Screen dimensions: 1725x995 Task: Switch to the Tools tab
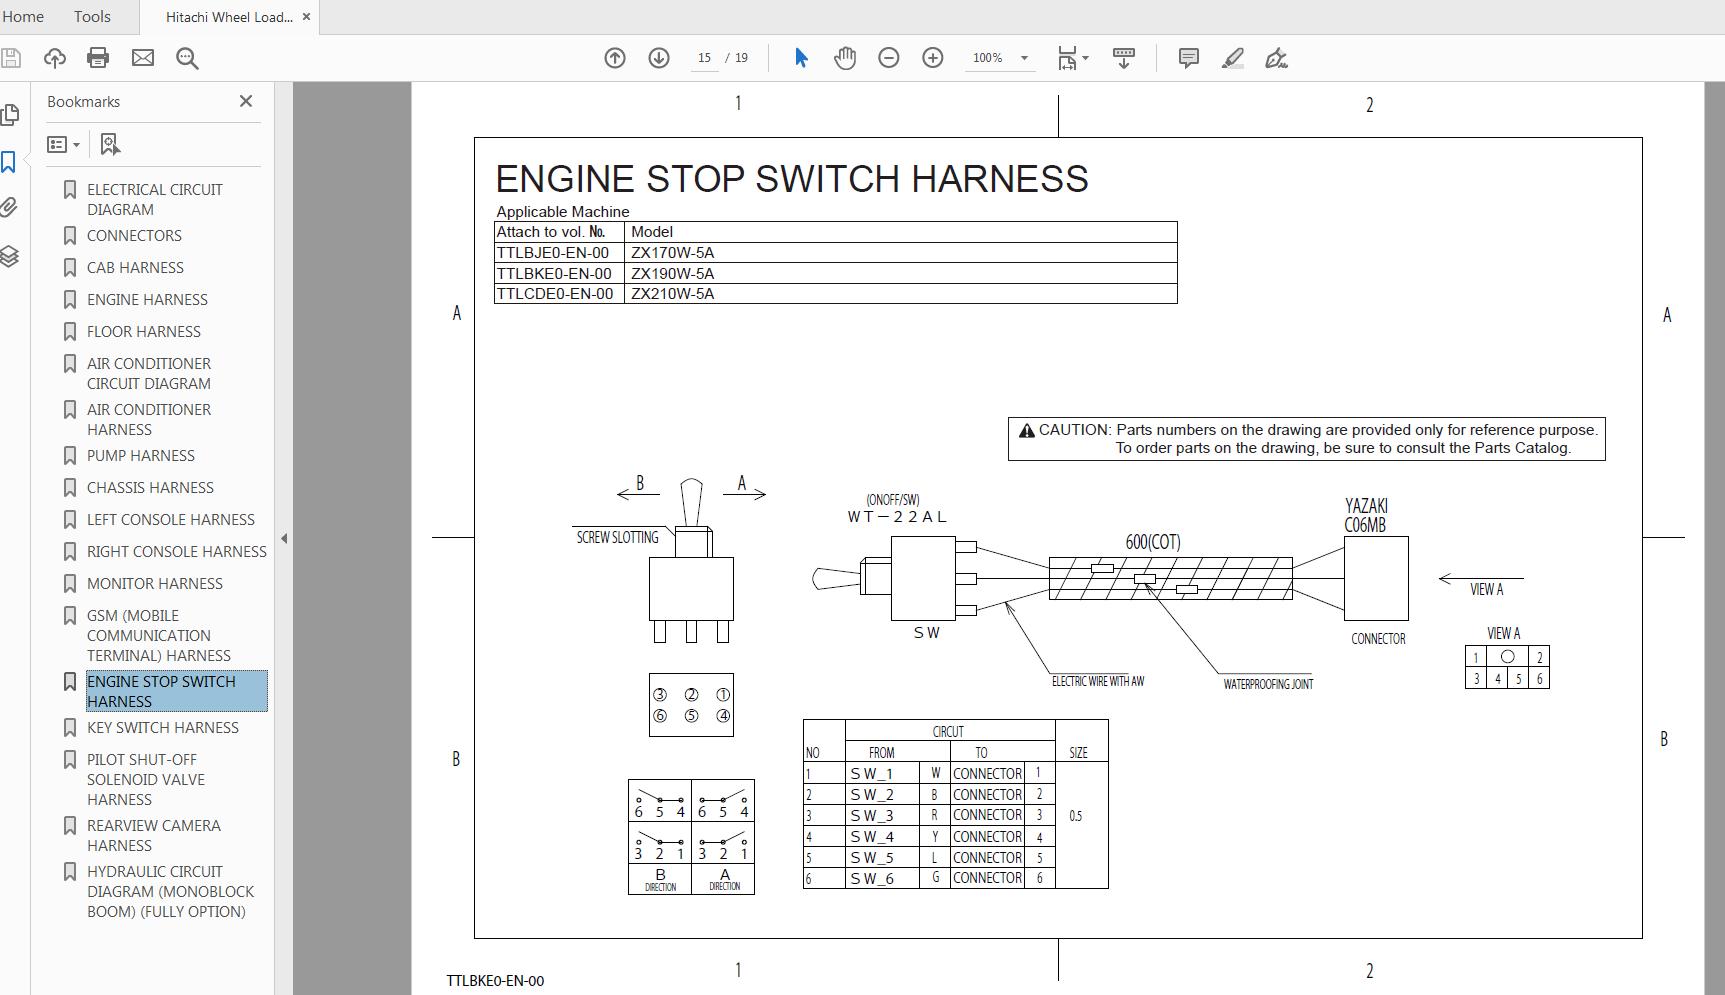(x=91, y=17)
